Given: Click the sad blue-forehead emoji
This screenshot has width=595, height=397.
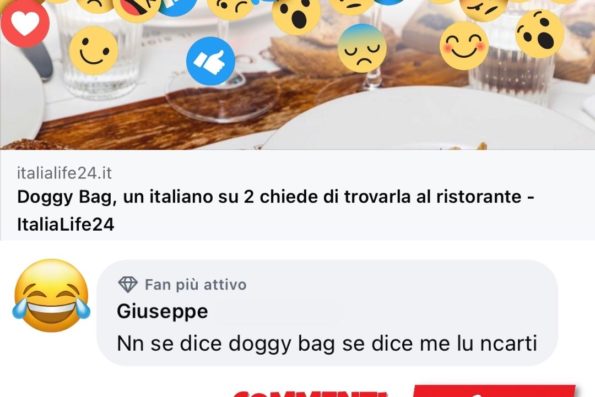Looking at the screenshot, I should click(362, 48).
